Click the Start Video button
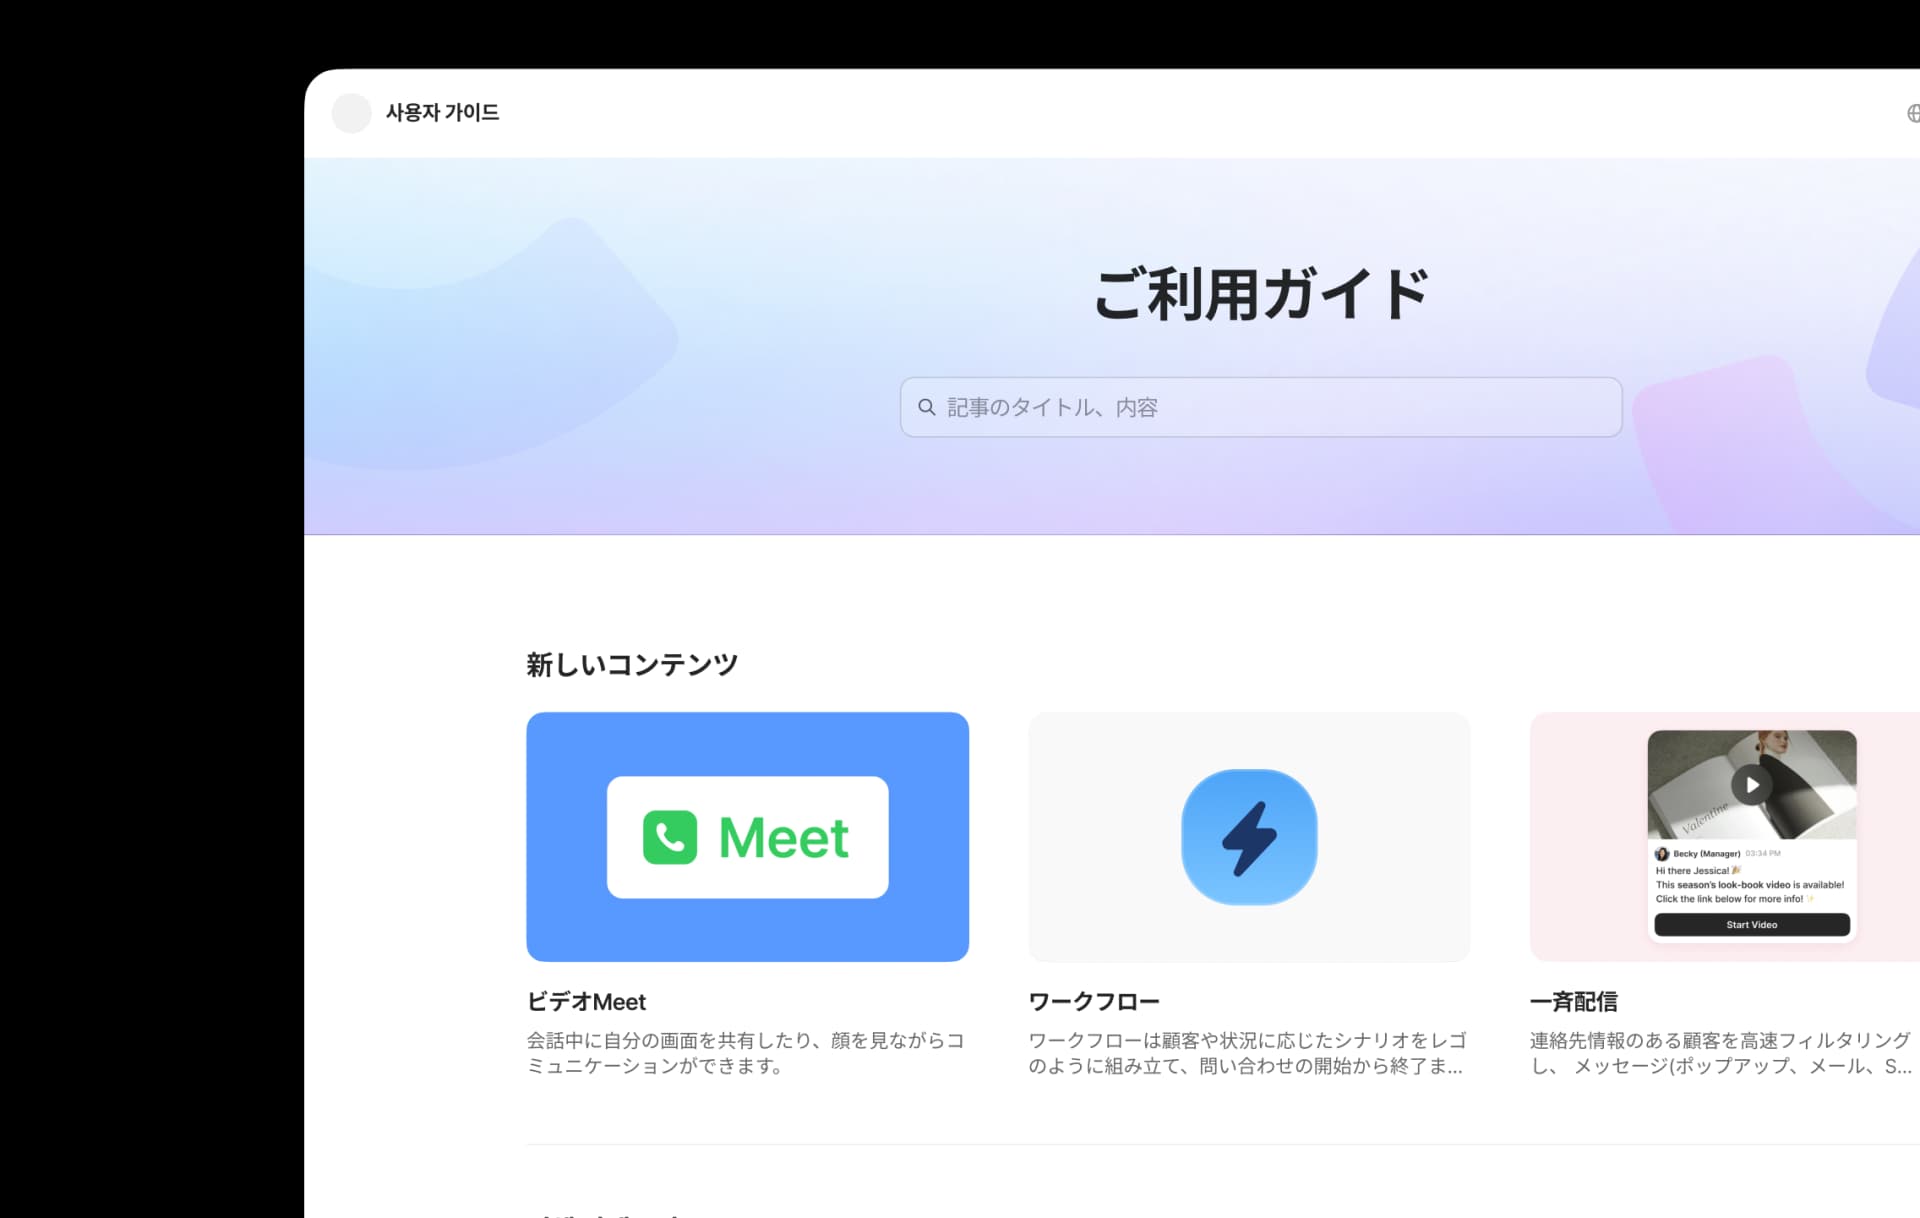Screen dimensions: 1920x1218 [1752, 925]
